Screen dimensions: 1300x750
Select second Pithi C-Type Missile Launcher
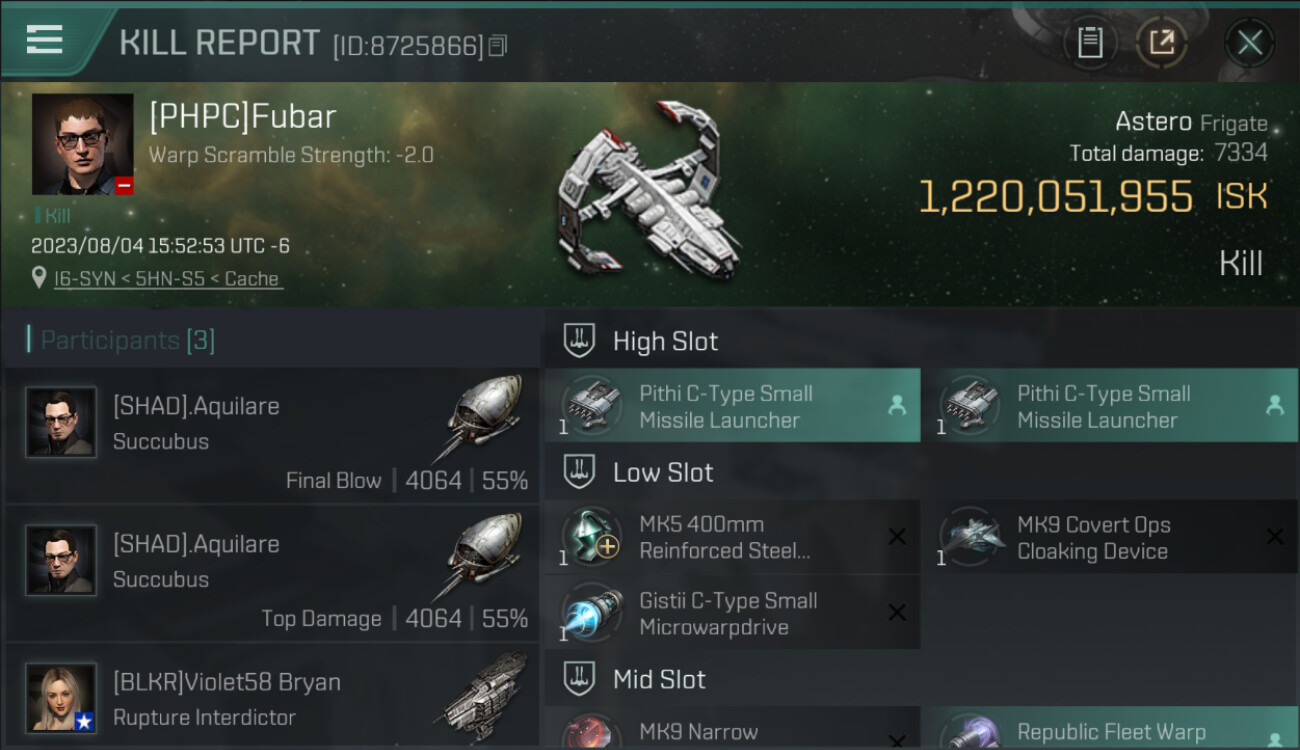[x=1110, y=406]
